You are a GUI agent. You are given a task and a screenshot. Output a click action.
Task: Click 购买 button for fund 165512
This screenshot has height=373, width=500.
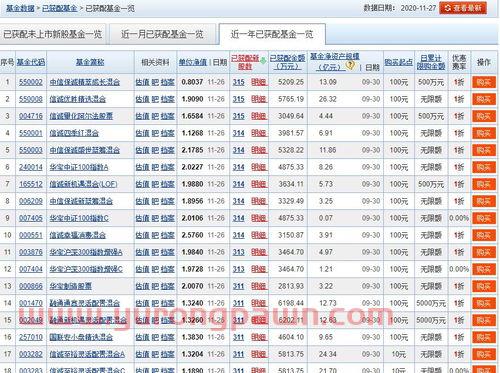click(x=484, y=184)
